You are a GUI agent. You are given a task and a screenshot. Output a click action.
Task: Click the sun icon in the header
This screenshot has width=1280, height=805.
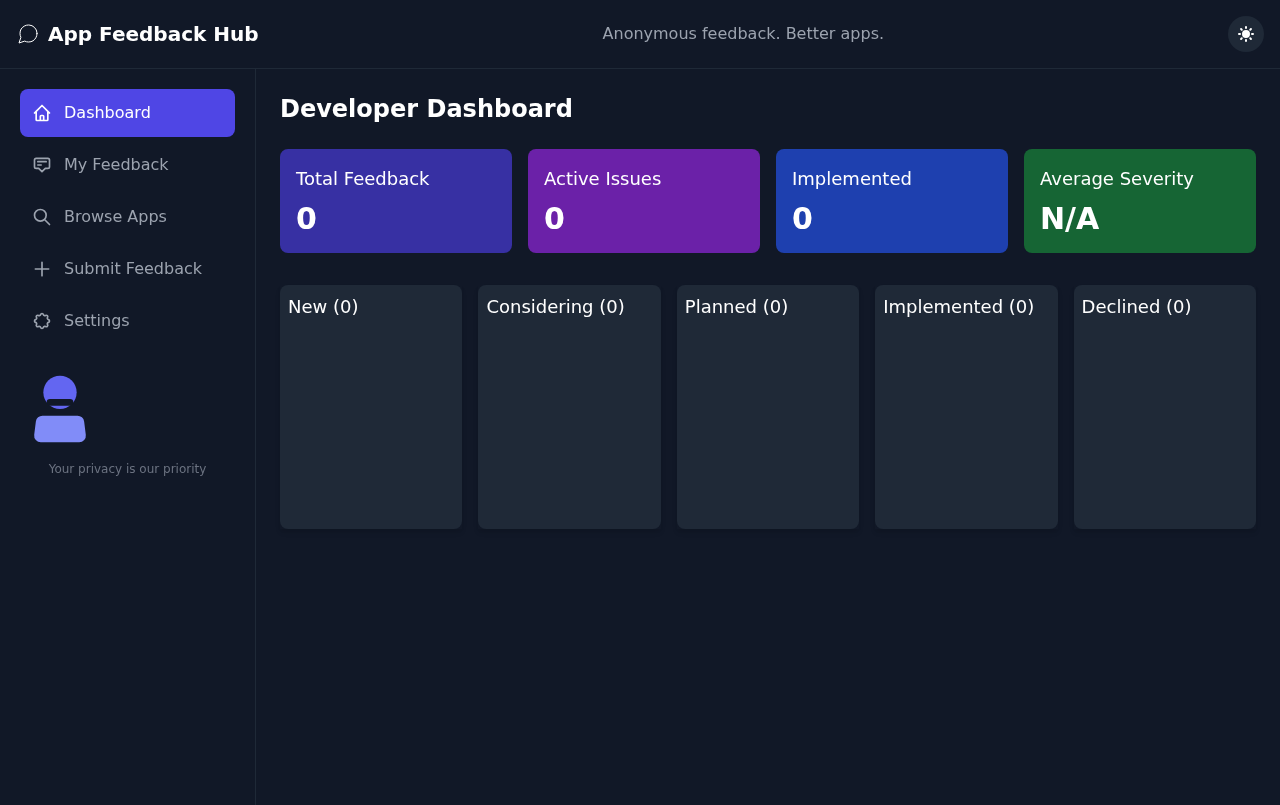[x=1245, y=33]
